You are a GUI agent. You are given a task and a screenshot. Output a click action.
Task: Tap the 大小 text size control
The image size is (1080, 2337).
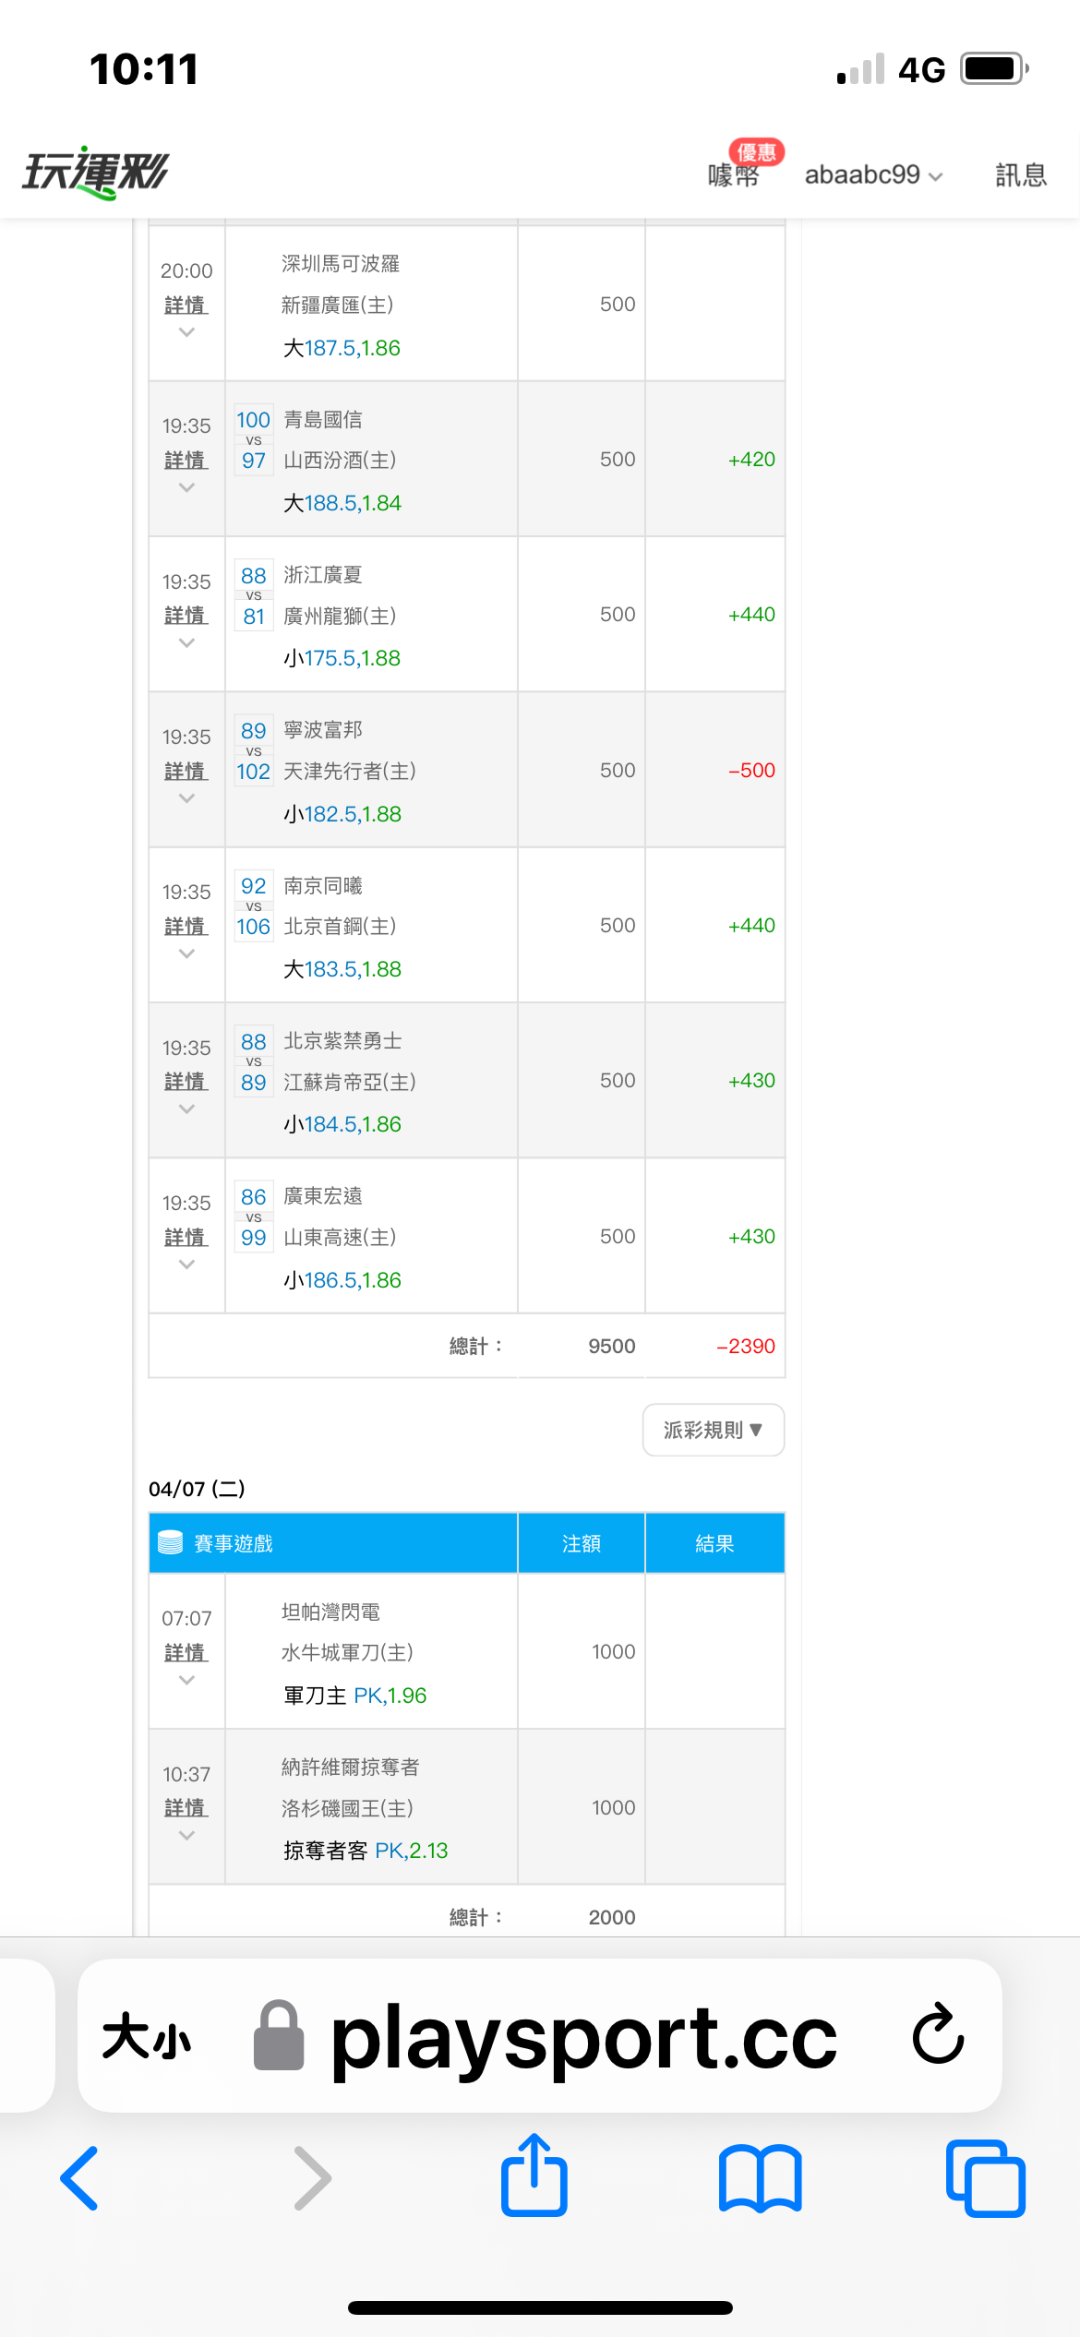click(x=146, y=2036)
